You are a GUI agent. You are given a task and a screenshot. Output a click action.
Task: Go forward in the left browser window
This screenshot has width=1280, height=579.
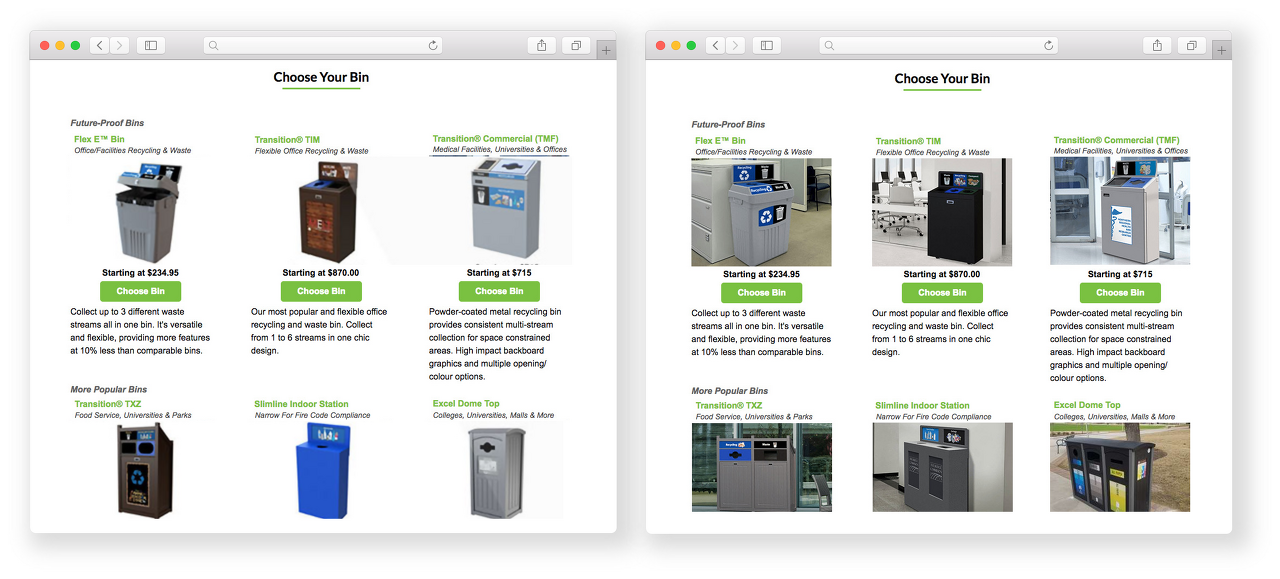[x=120, y=45]
